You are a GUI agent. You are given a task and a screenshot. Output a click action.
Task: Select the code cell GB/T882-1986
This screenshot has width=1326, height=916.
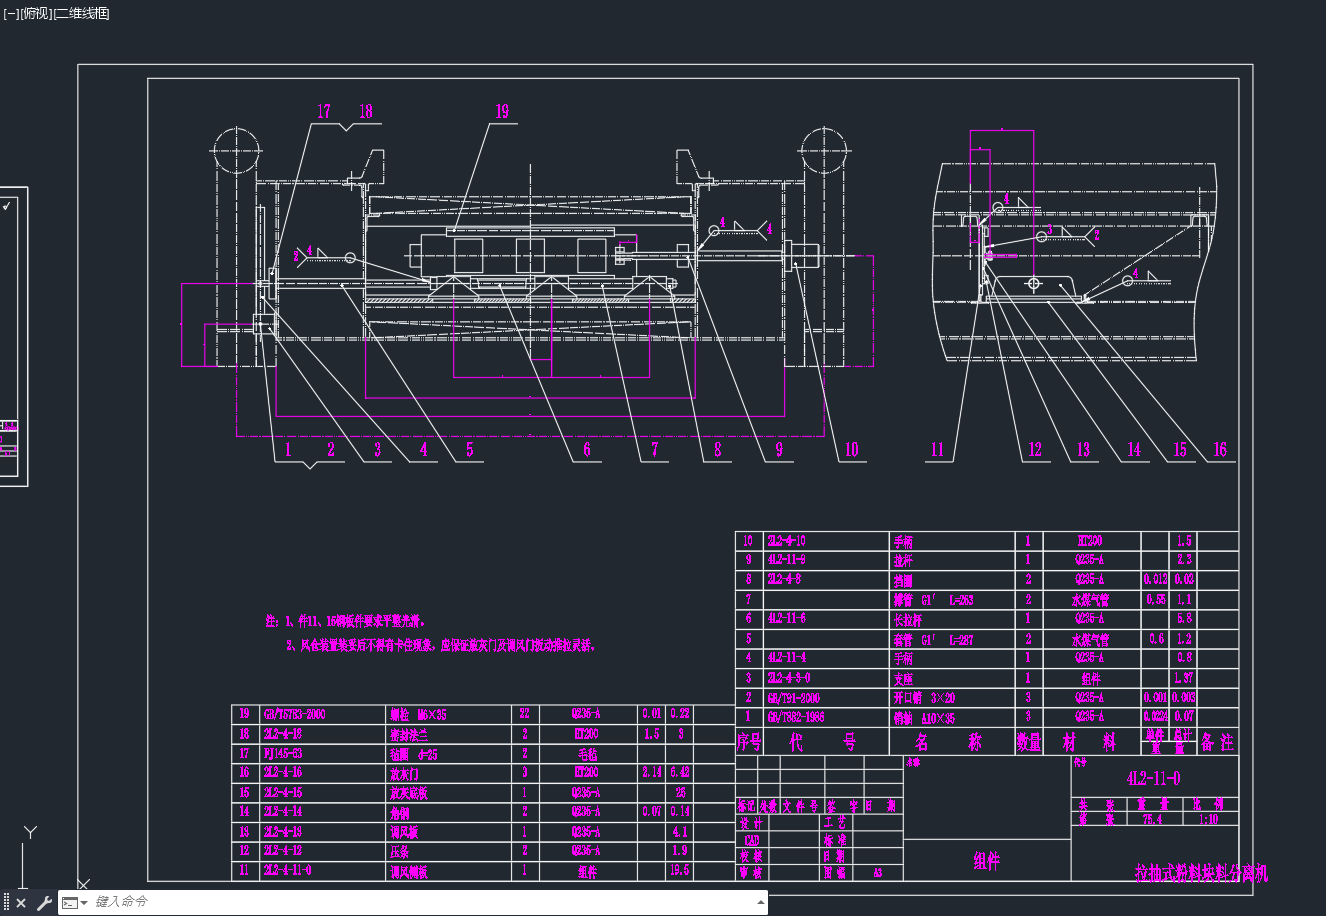pos(796,717)
